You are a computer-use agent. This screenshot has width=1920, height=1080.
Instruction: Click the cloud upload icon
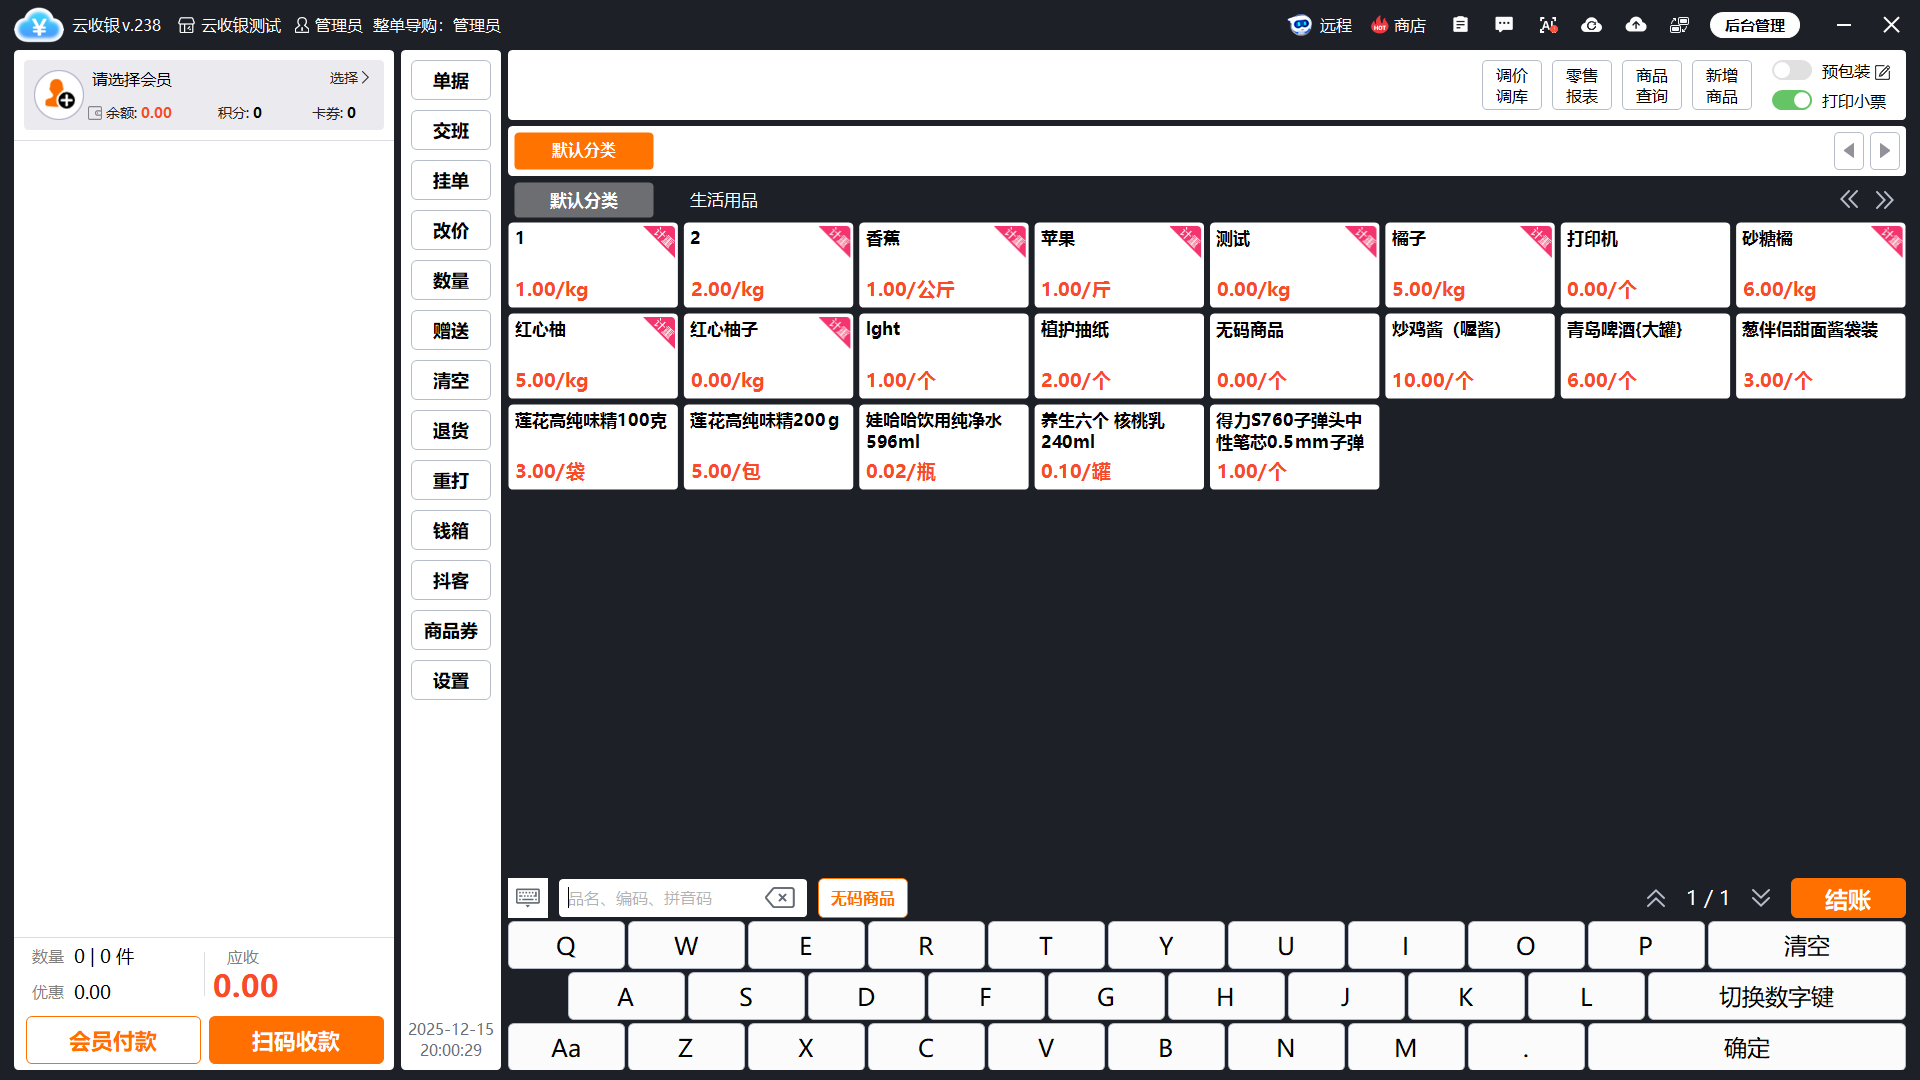1636,25
